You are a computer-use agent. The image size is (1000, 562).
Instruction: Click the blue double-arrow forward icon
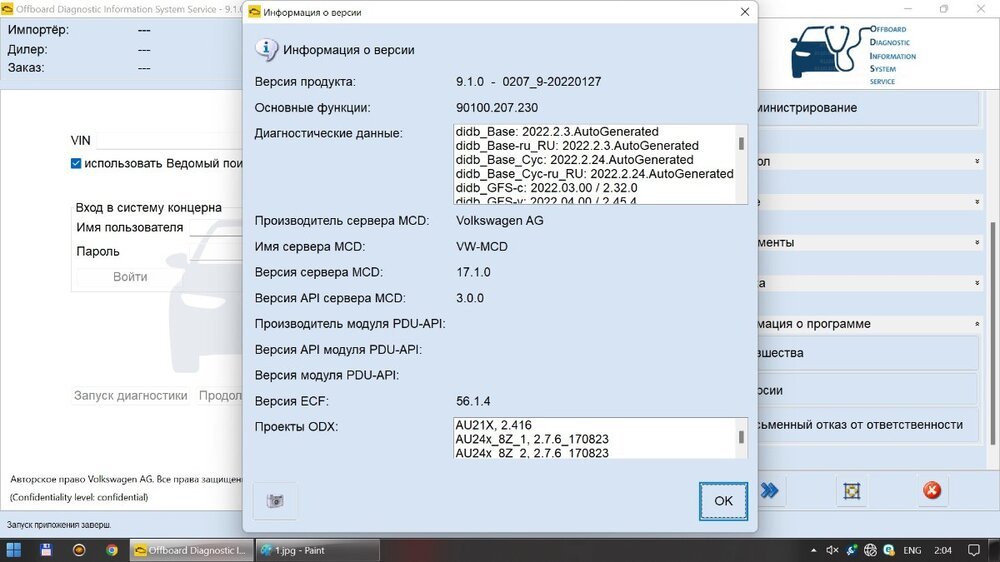769,490
